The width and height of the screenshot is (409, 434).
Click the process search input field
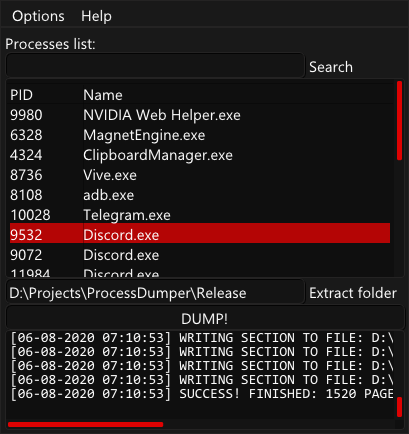(155, 66)
